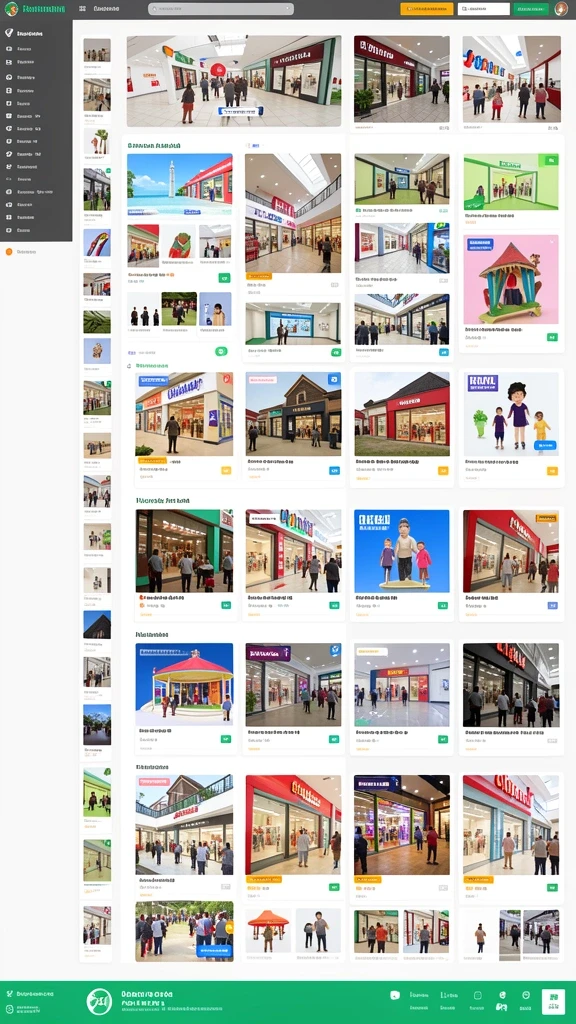Click blue button on cartoon kids card image
This screenshot has height=1024, width=576.
[545, 445]
